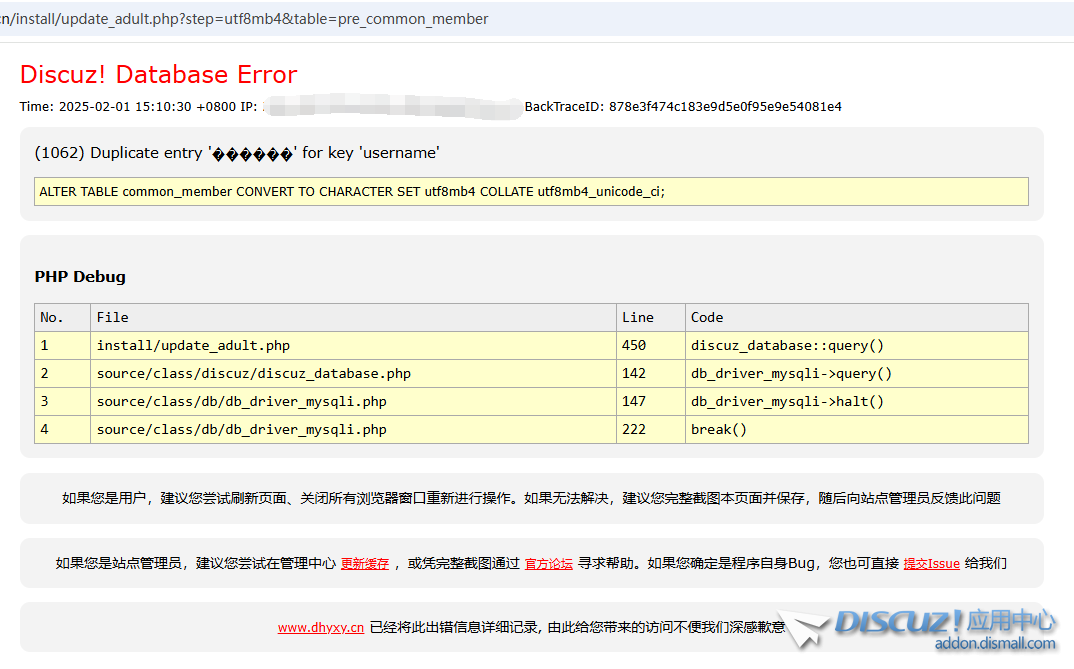Image resolution: width=1074 pixels, height=669 pixels.
Task: Click the 'Discuz! Database Error' heading
Action: pyautogui.click(x=158, y=75)
